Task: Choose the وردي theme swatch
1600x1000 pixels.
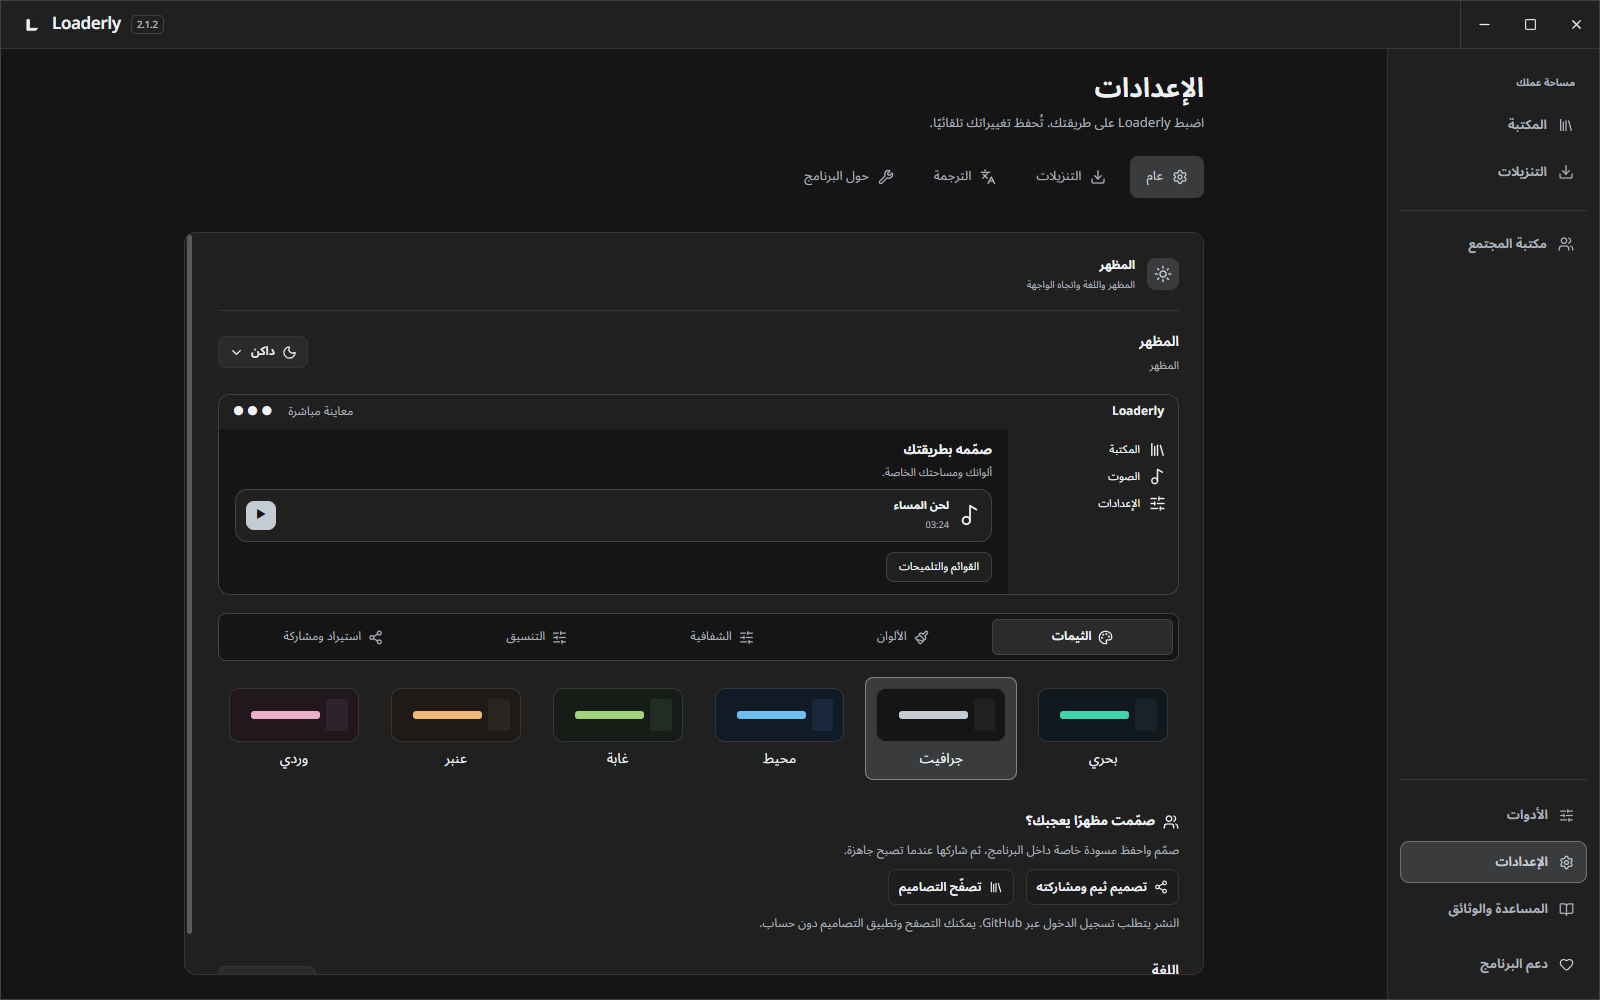Action: 293,728
